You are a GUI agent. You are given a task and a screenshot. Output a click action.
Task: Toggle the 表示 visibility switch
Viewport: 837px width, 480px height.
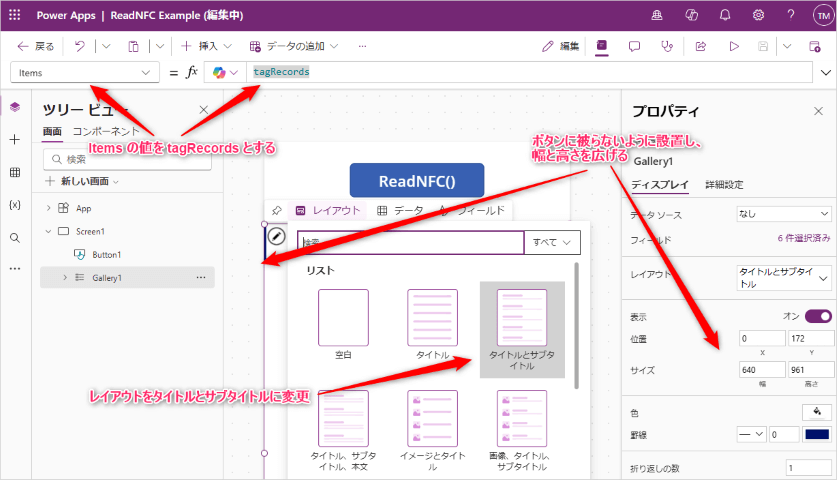(x=817, y=316)
